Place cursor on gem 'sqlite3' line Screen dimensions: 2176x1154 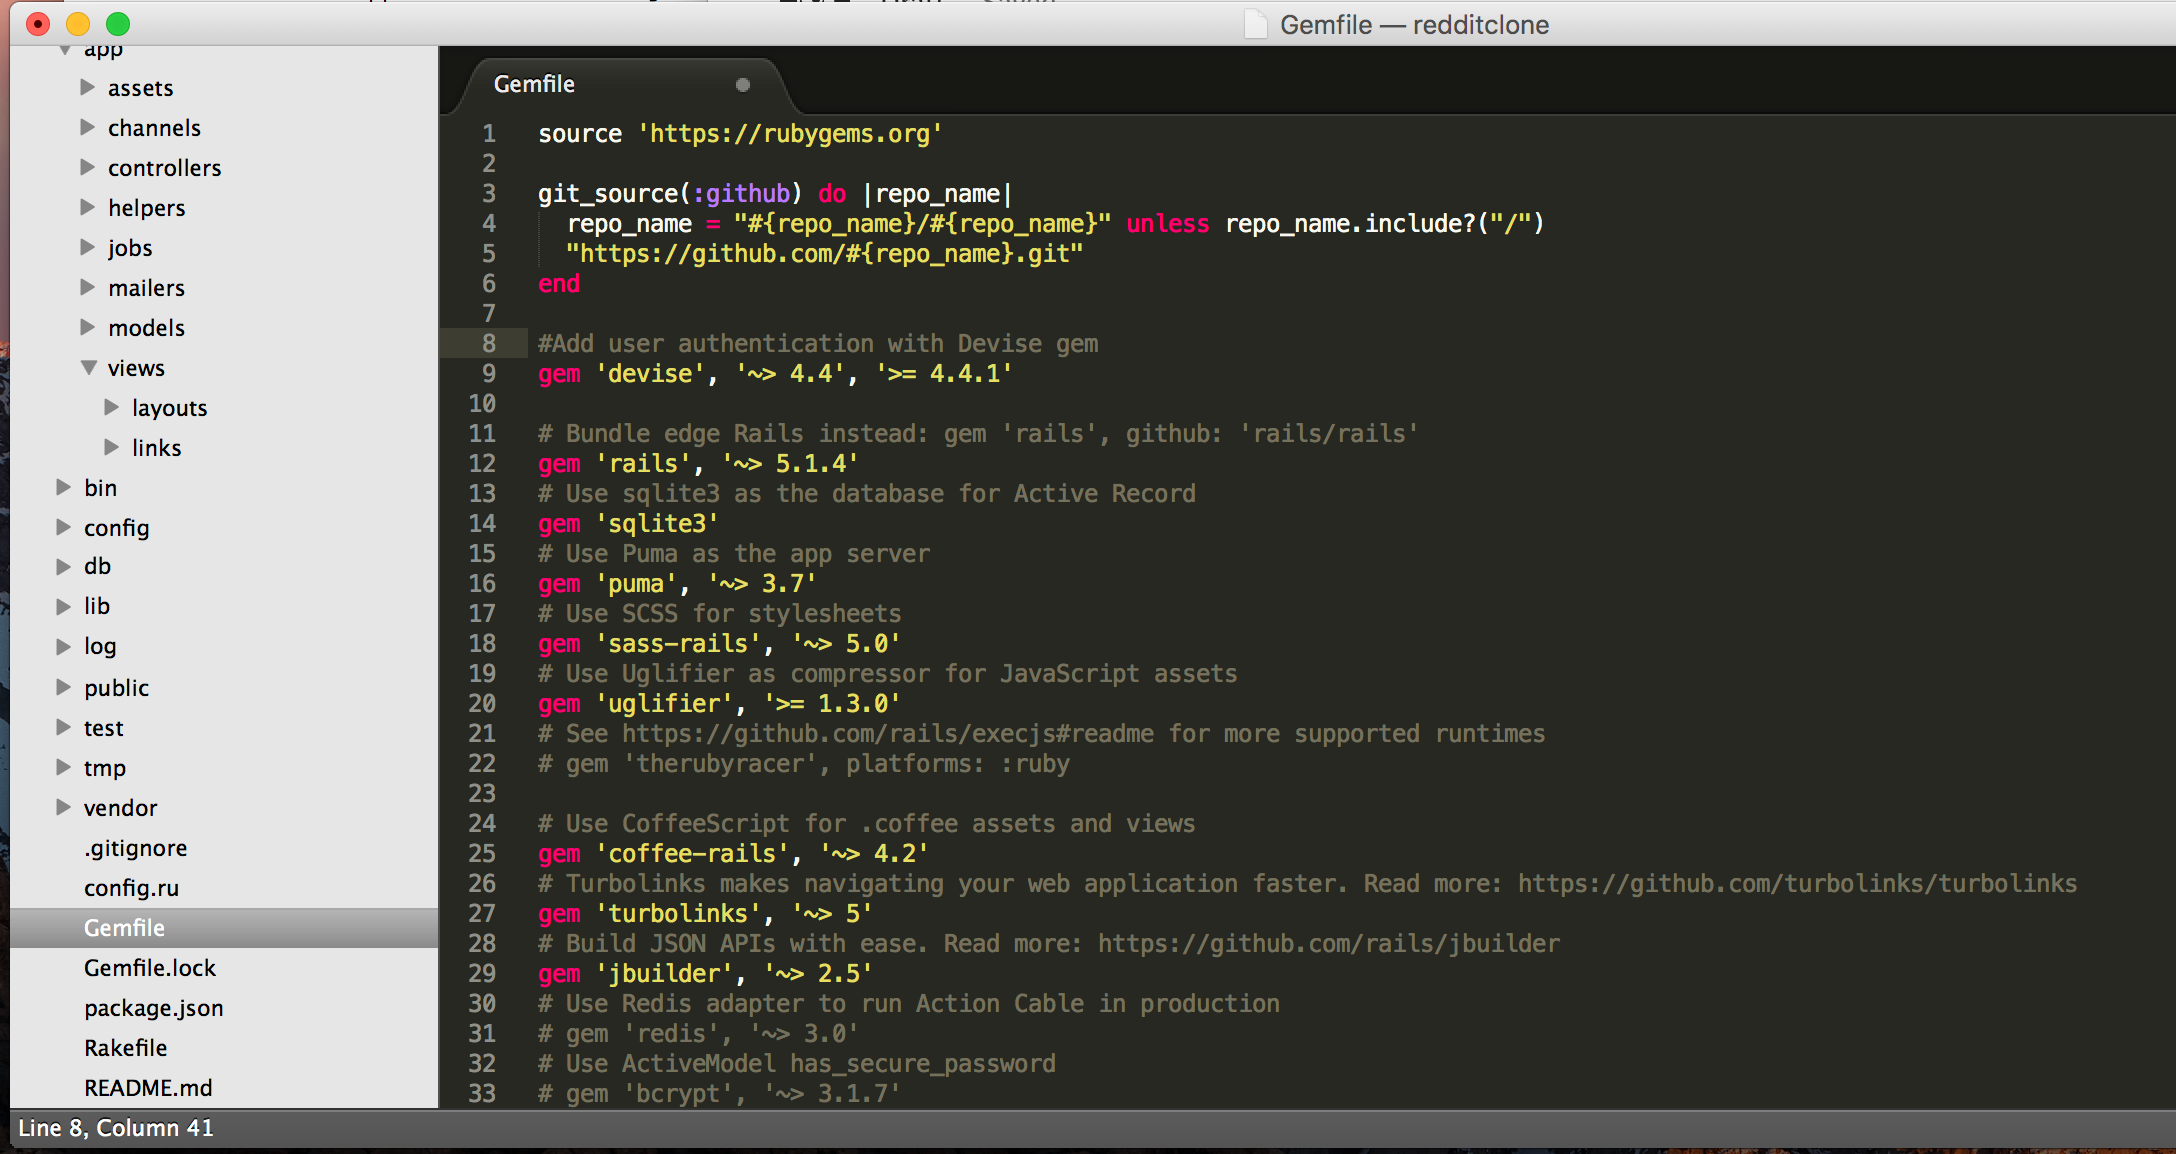point(628,524)
